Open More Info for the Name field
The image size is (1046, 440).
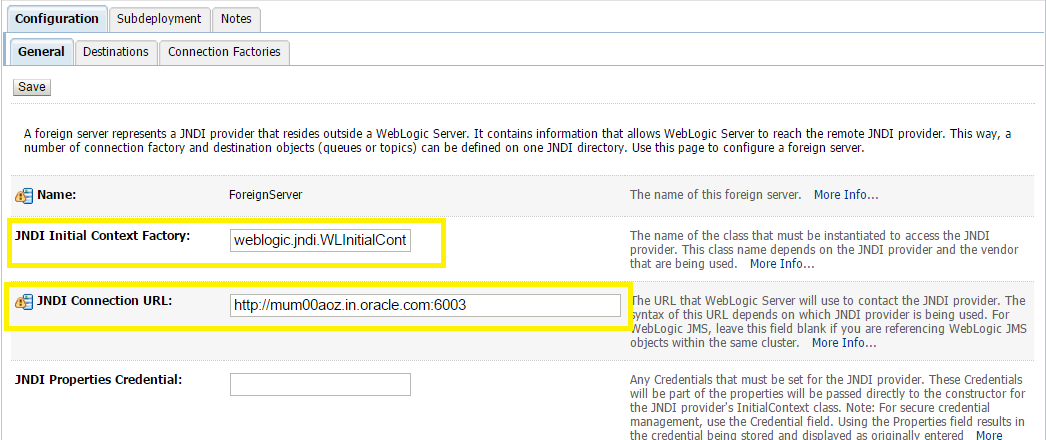846,195
